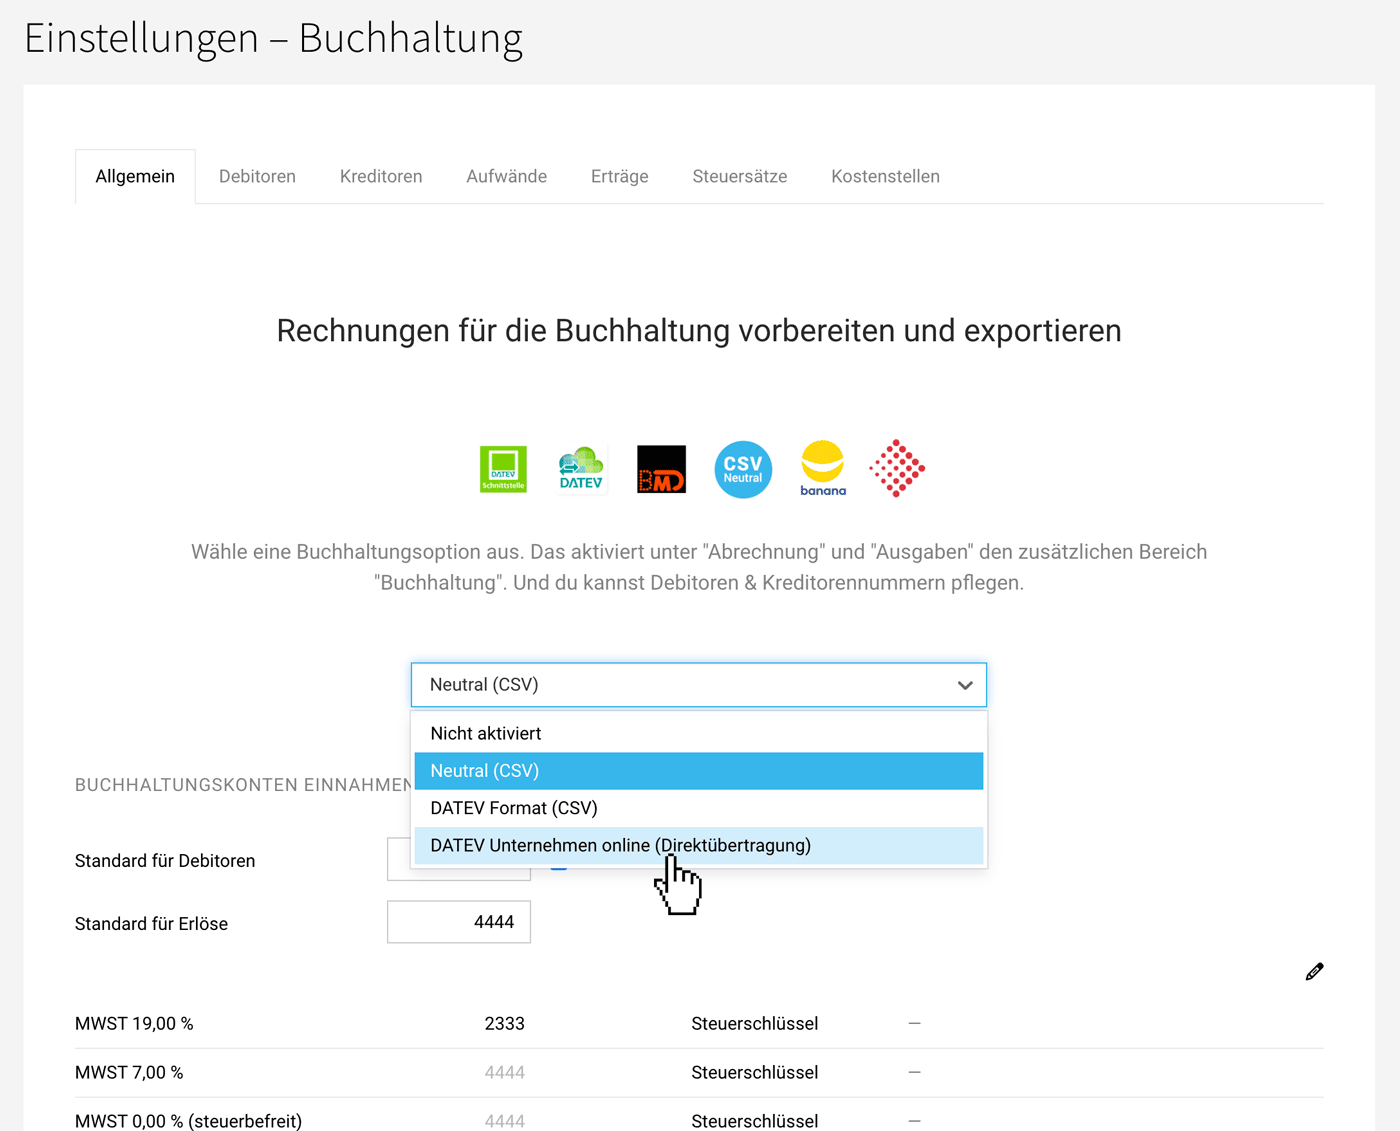
Task: Switch to the Steuersätze tab
Action: pyautogui.click(x=739, y=176)
